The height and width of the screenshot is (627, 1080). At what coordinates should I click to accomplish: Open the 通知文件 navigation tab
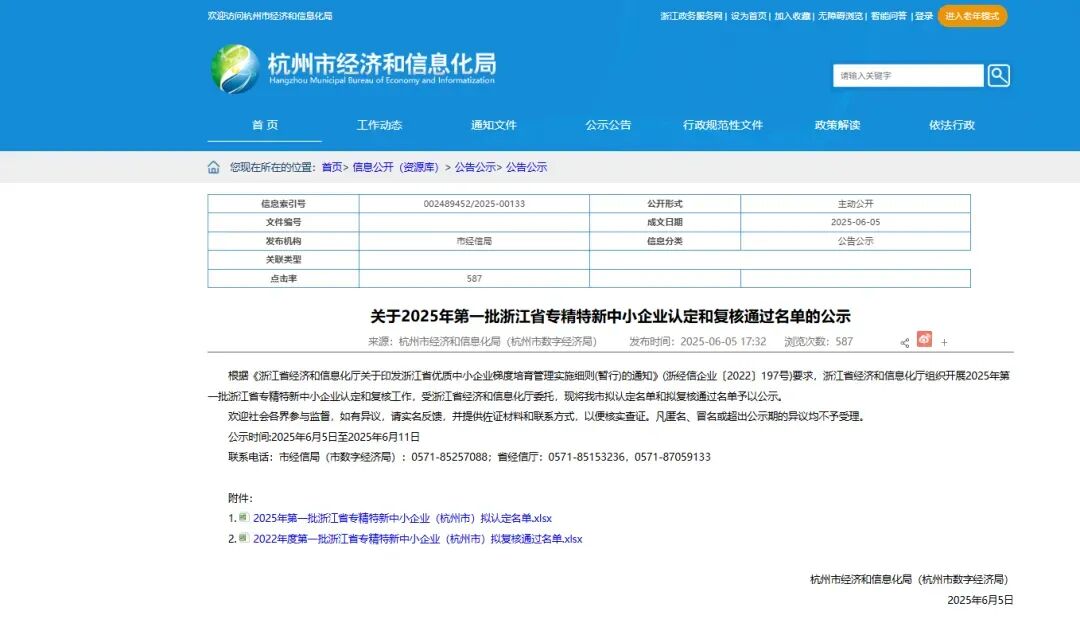click(x=493, y=125)
